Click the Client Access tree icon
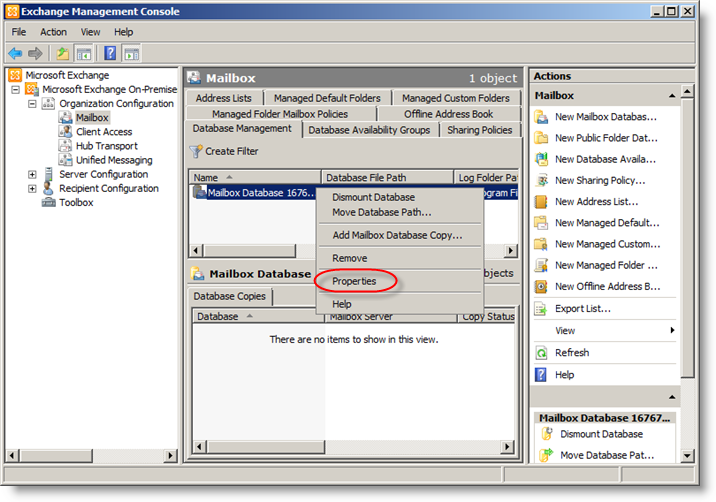Viewport: 716px width, 502px height. pyautogui.click(x=65, y=132)
